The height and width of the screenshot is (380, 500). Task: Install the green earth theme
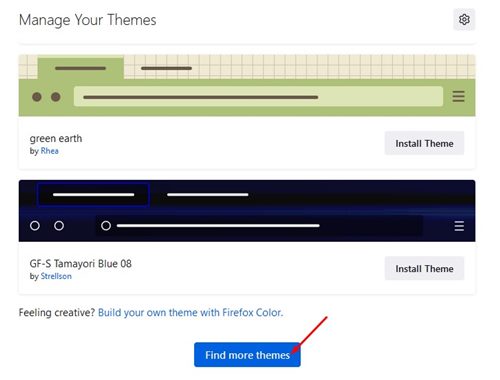pyautogui.click(x=424, y=143)
